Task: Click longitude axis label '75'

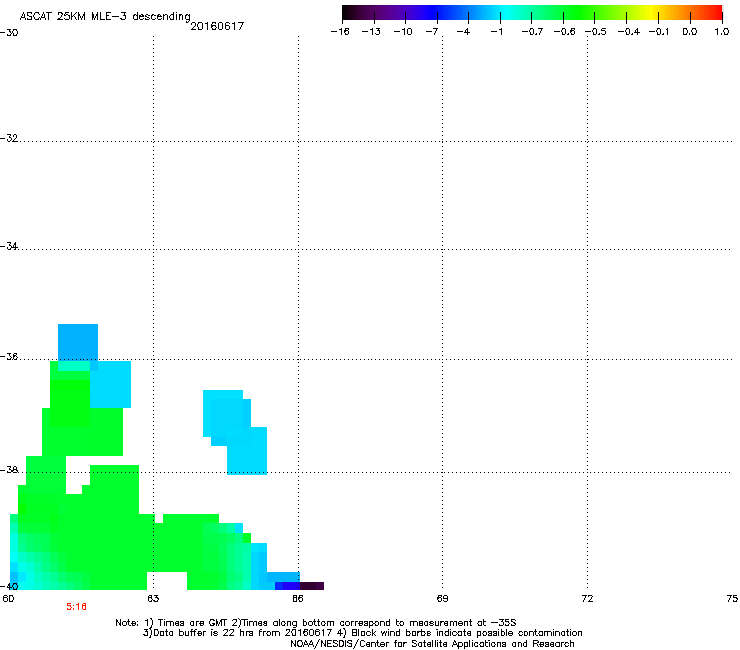Action: point(732,599)
